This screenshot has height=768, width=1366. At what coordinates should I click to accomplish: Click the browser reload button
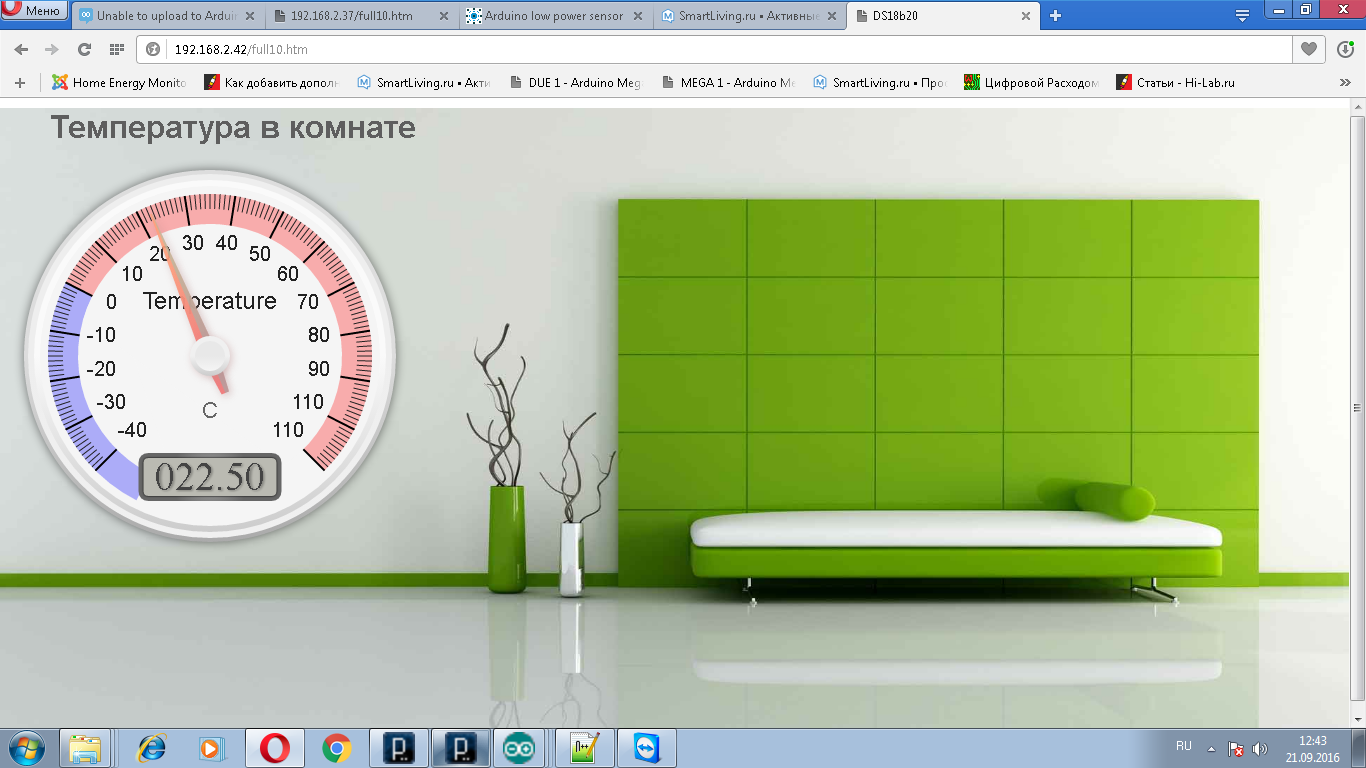pos(84,49)
